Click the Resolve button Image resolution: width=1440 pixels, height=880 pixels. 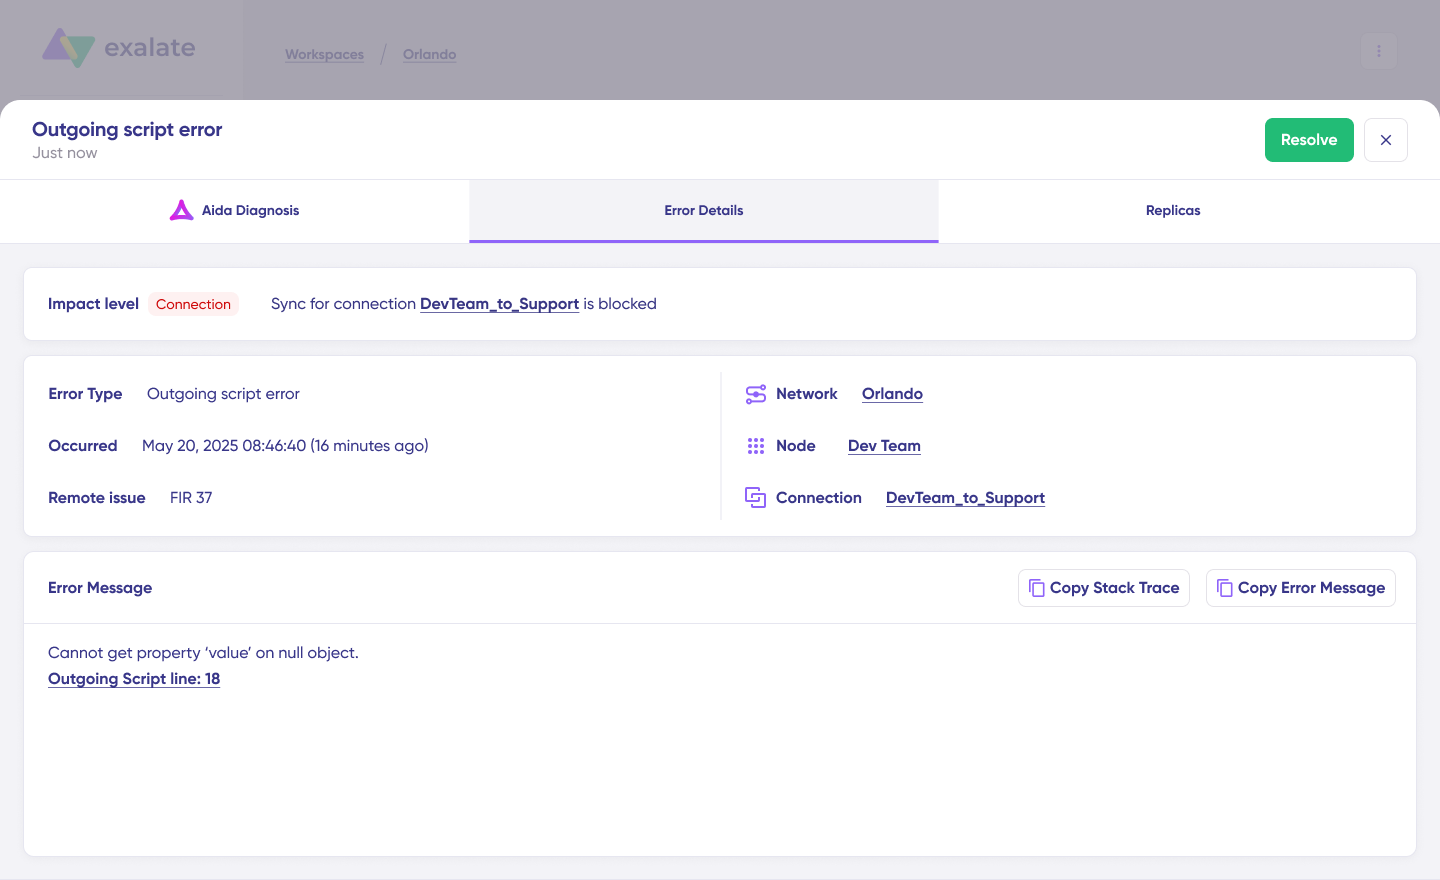pyautogui.click(x=1309, y=140)
